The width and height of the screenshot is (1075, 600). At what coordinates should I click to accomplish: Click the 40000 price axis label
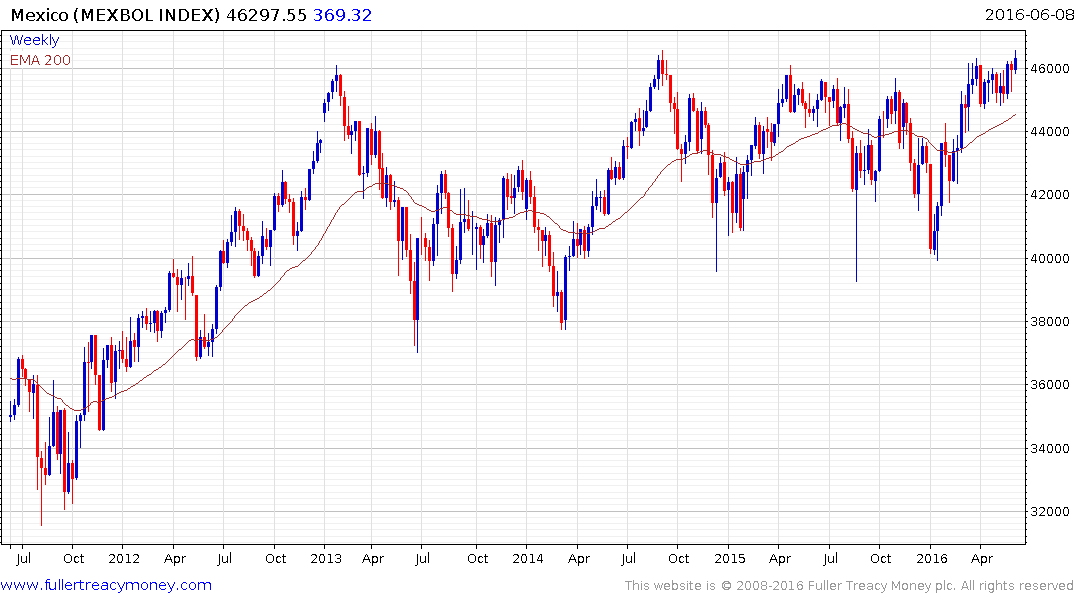point(1050,259)
